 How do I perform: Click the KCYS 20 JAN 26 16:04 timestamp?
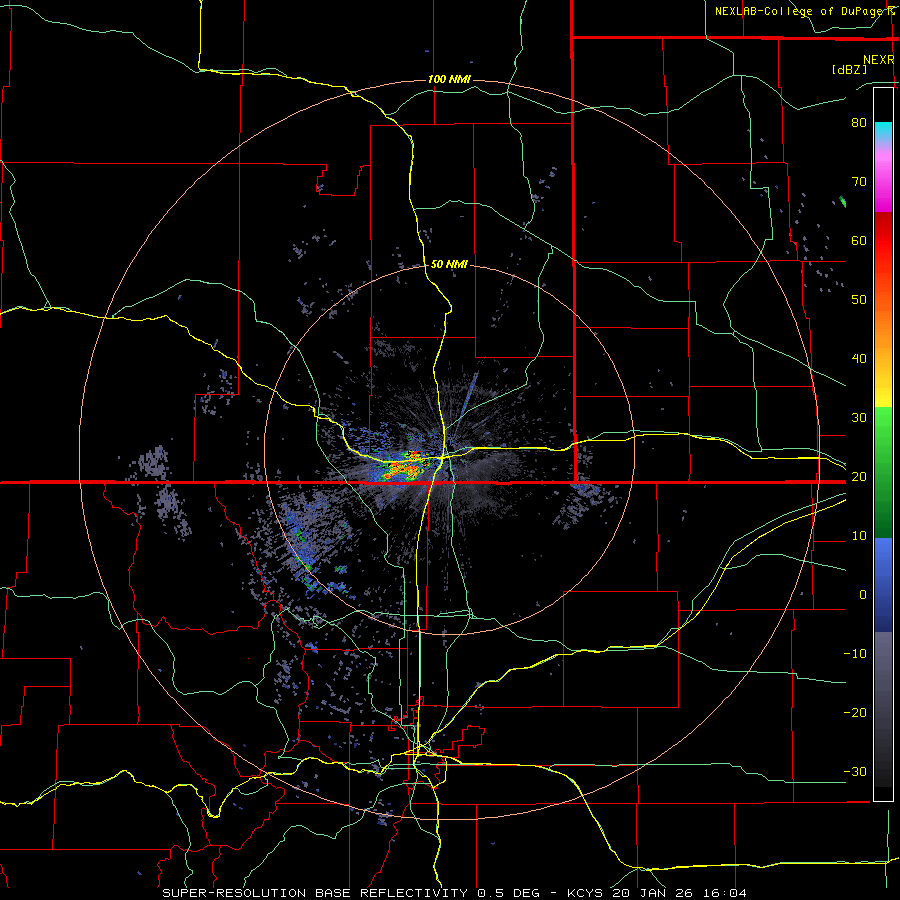pos(657,893)
